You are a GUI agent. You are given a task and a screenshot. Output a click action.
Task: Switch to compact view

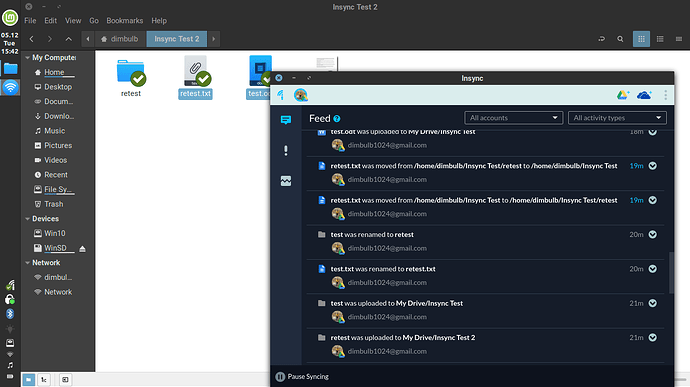click(x=679, y=39)
